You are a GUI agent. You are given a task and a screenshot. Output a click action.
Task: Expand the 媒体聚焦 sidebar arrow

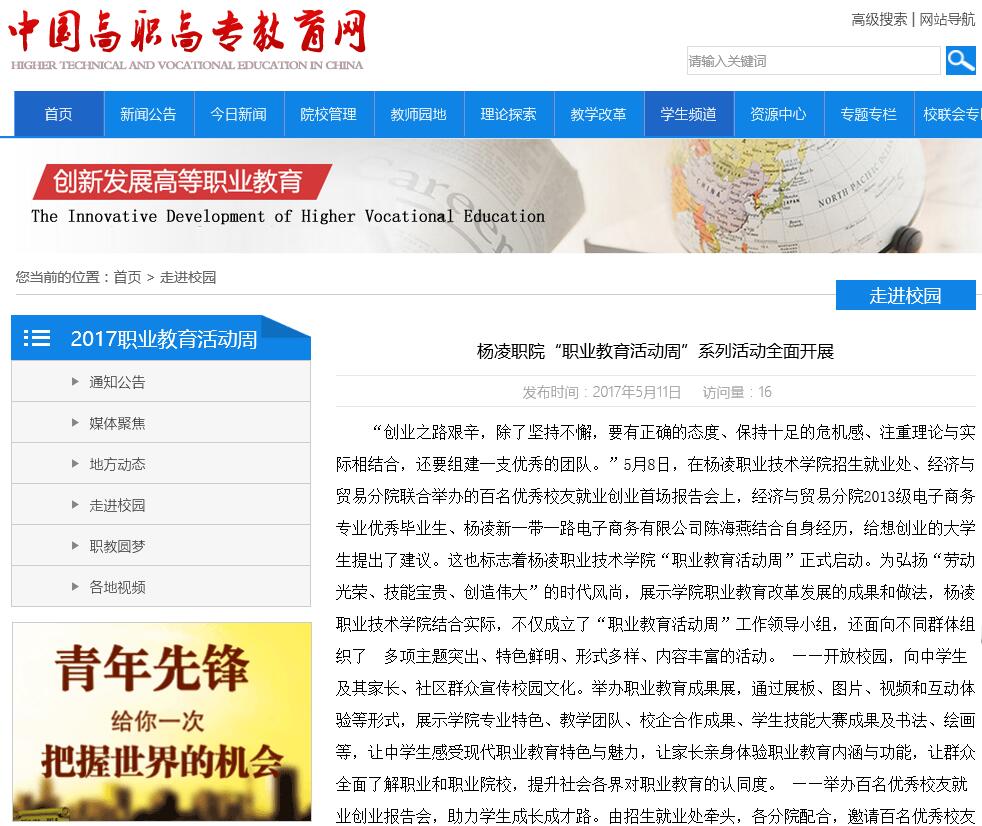click(x=75, y=422)
